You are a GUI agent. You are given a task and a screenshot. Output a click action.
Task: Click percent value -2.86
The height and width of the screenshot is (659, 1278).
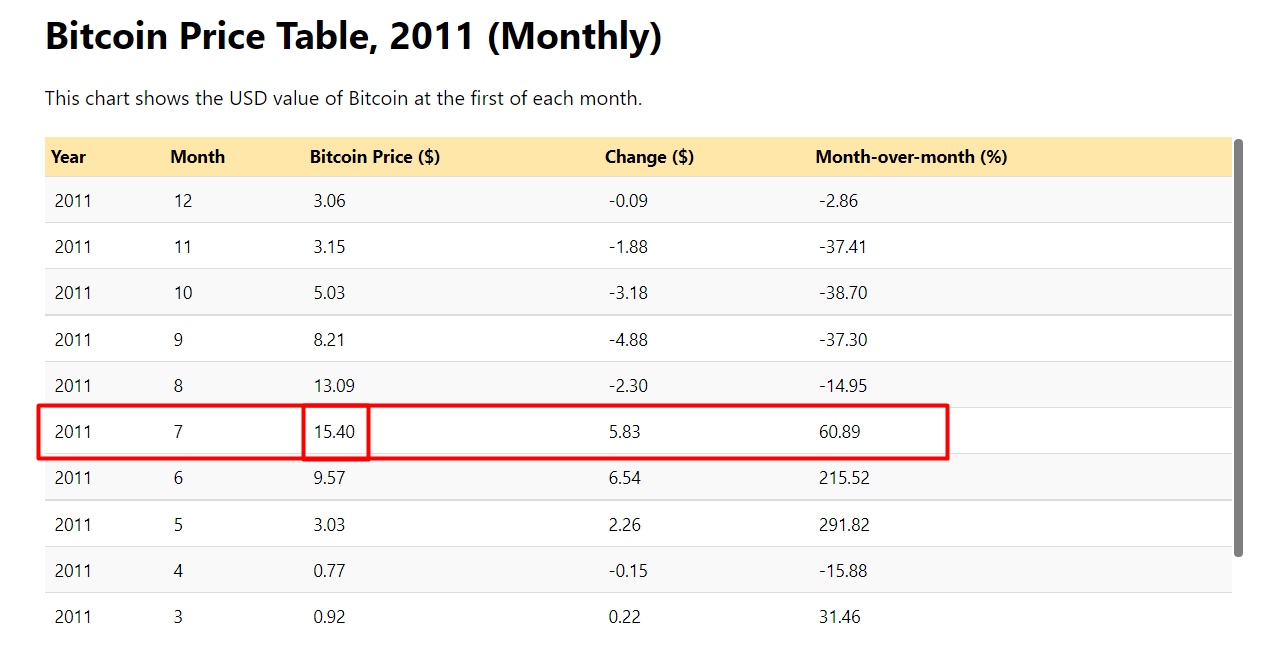click(x=838, y=201)
